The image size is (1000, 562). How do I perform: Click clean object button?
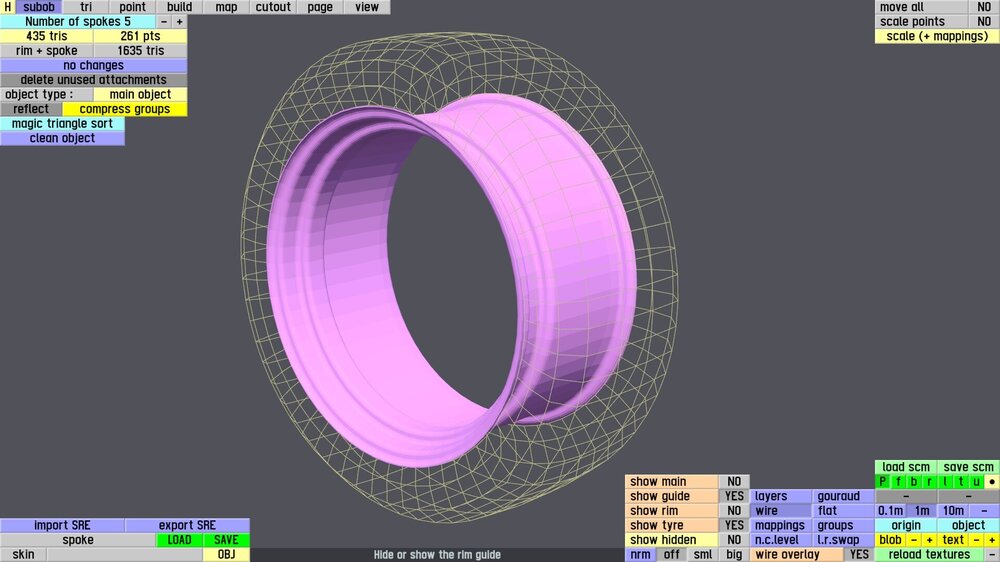[x=62, y=138]
